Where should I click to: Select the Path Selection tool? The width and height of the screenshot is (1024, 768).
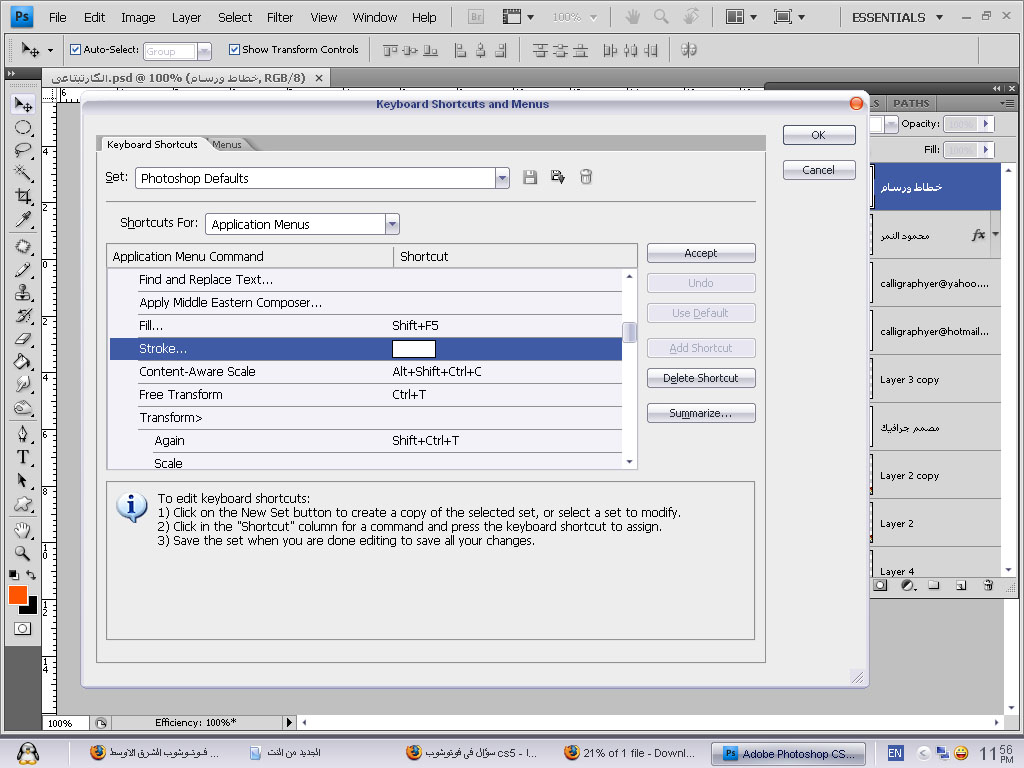pyautogui.click(x=23, y=481)
